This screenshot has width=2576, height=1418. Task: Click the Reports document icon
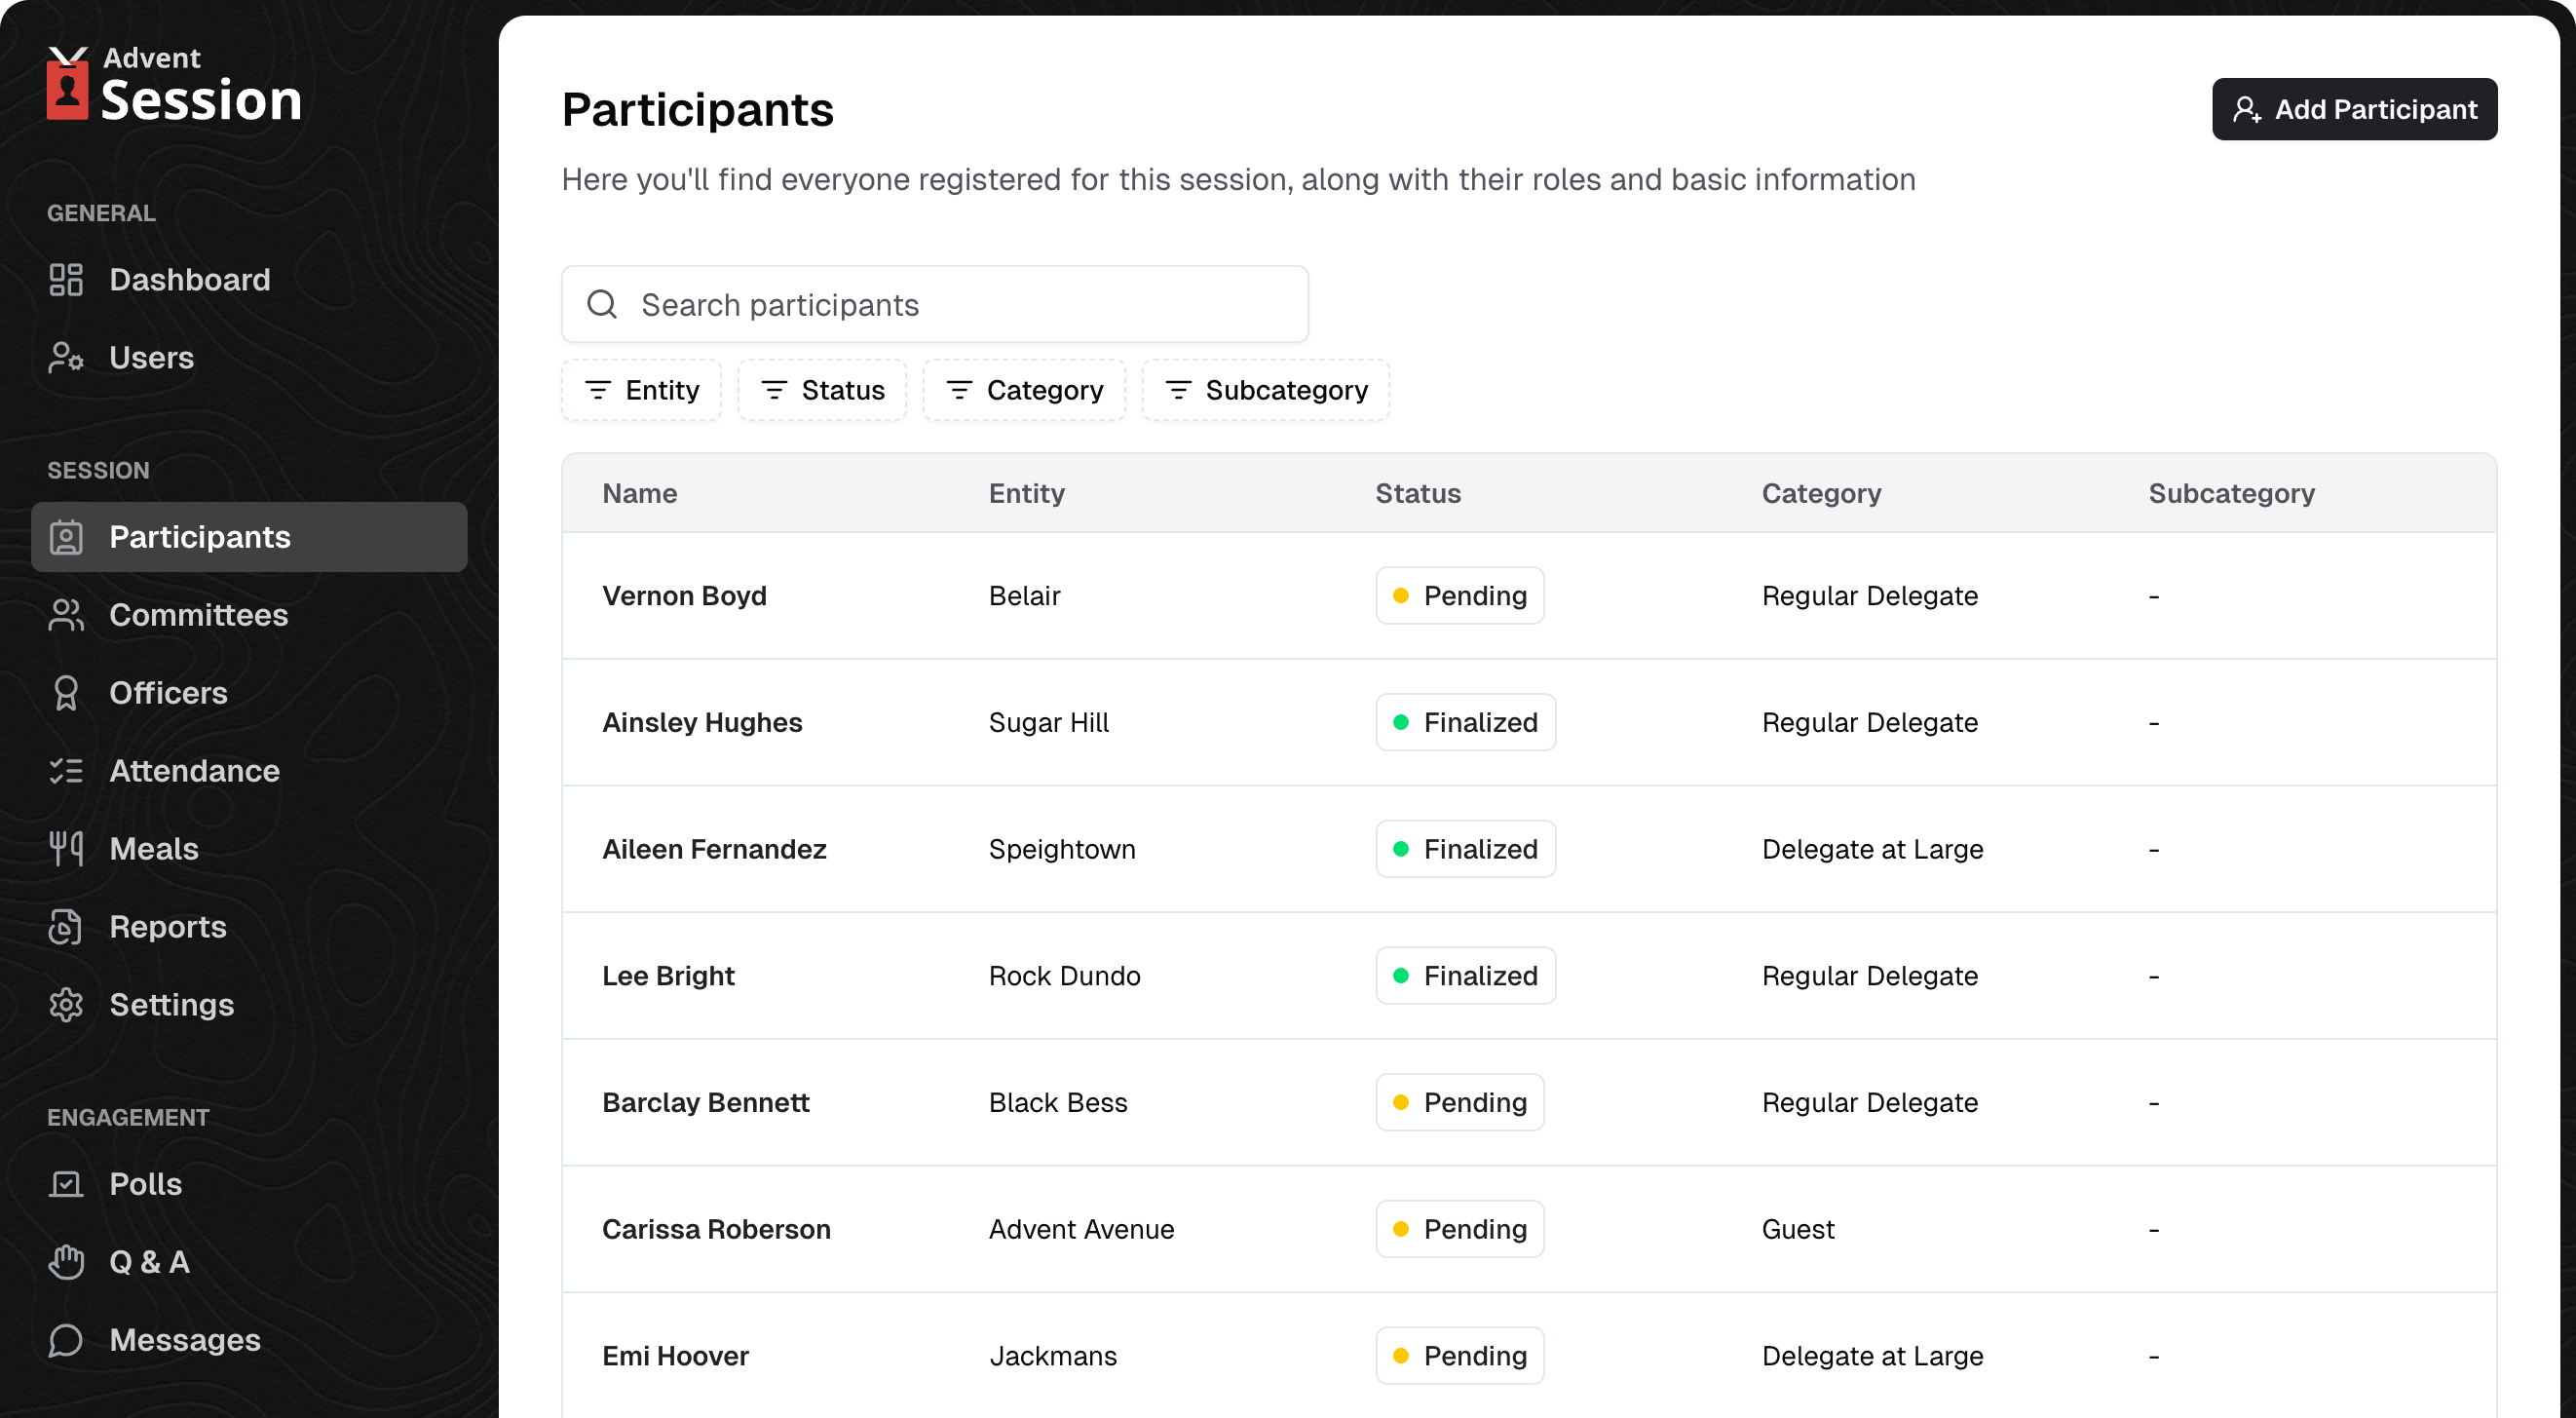[x=66, y=927]
